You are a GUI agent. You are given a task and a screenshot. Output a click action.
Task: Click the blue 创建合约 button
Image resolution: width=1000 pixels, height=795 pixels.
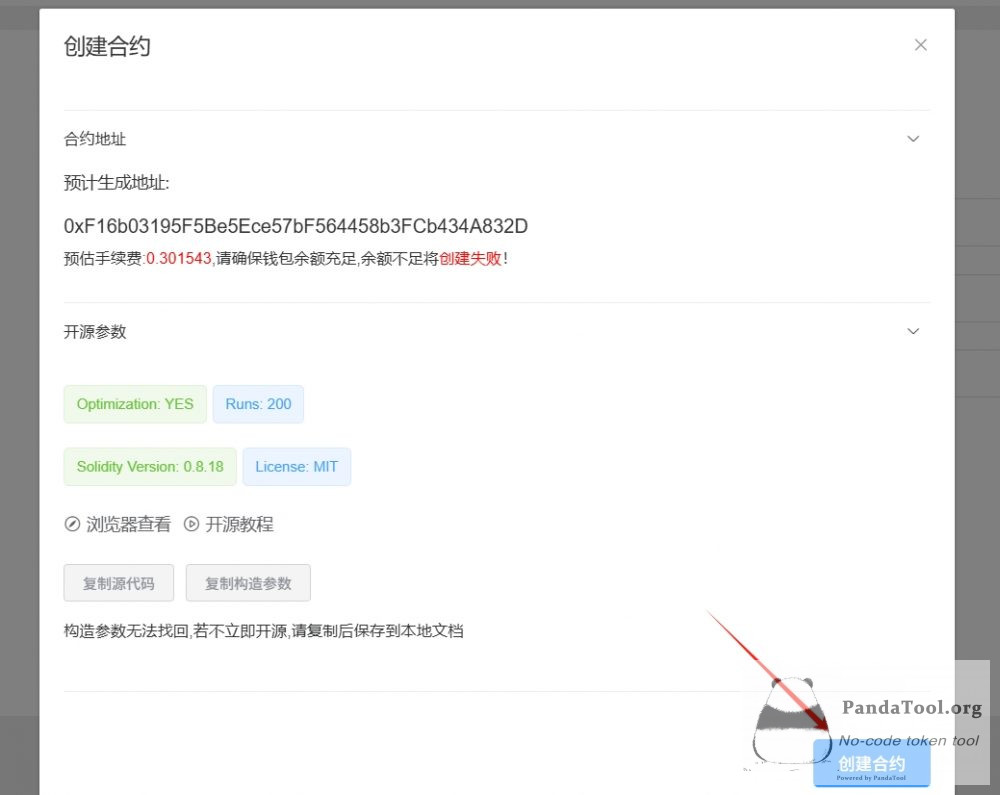tap(871, 763)
